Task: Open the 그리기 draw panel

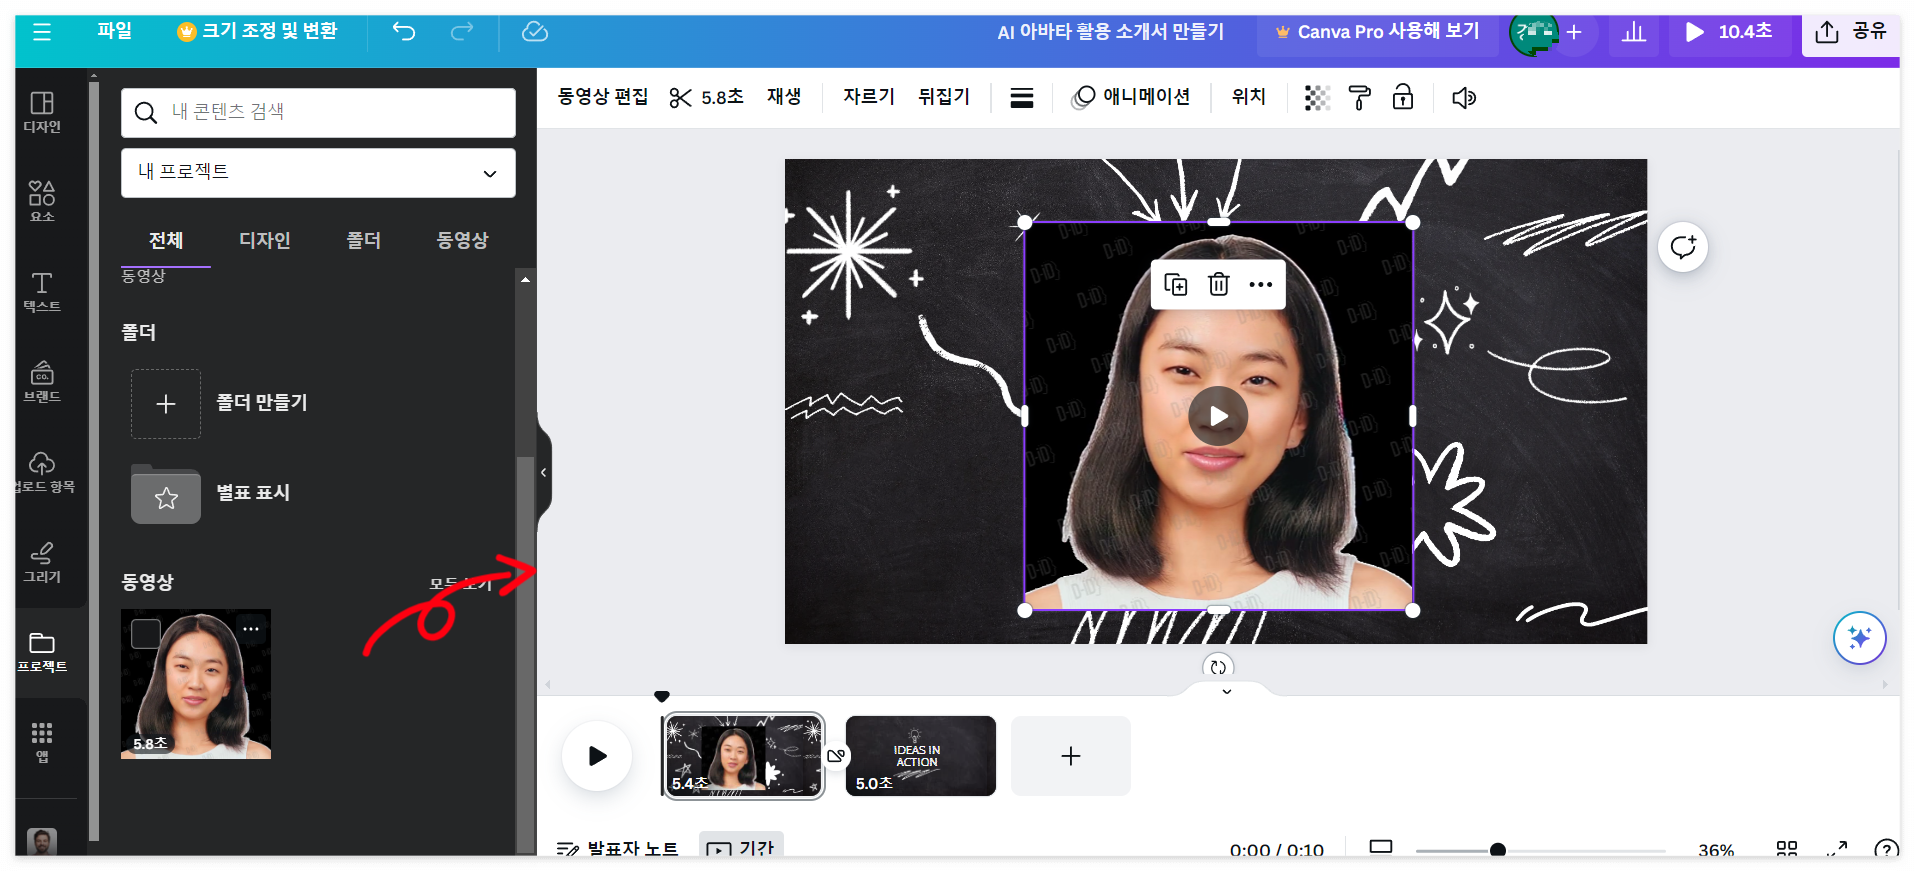Action: coord(42,561)
